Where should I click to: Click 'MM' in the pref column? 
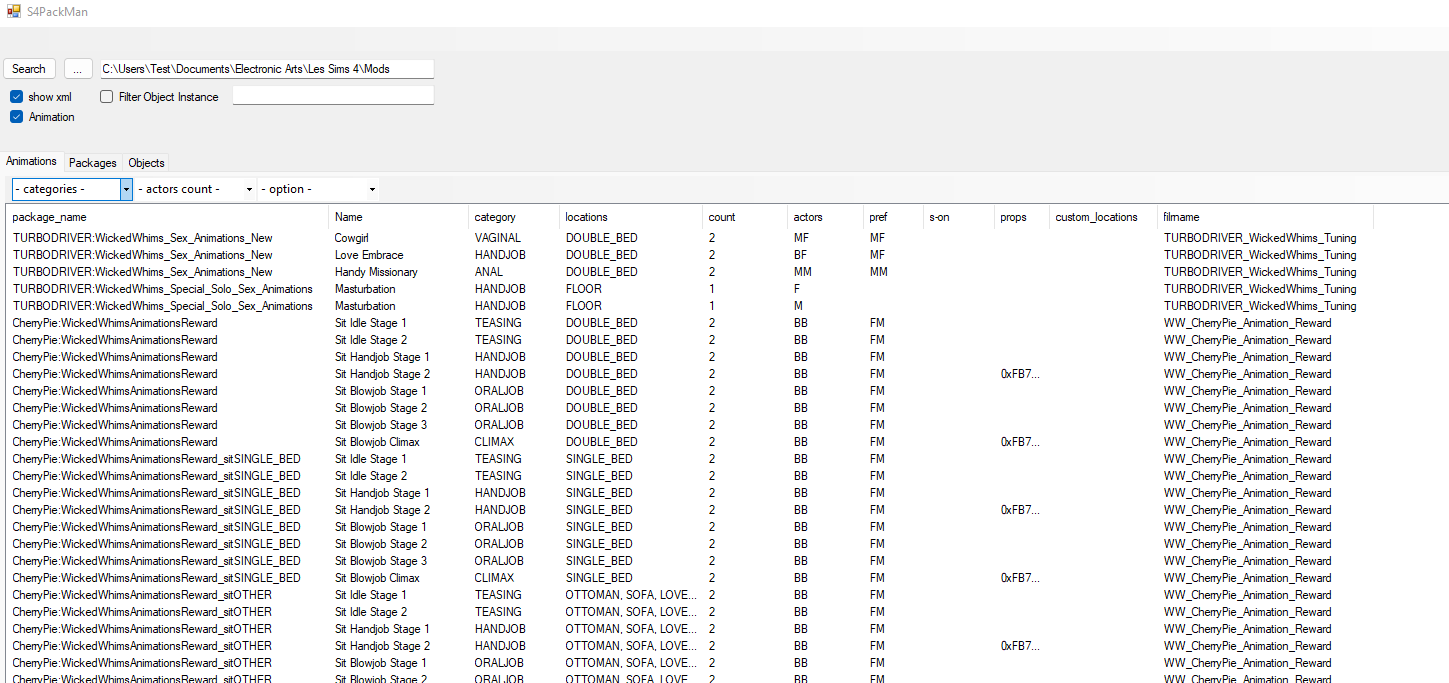pyautogui.click(x=879, y=272)
